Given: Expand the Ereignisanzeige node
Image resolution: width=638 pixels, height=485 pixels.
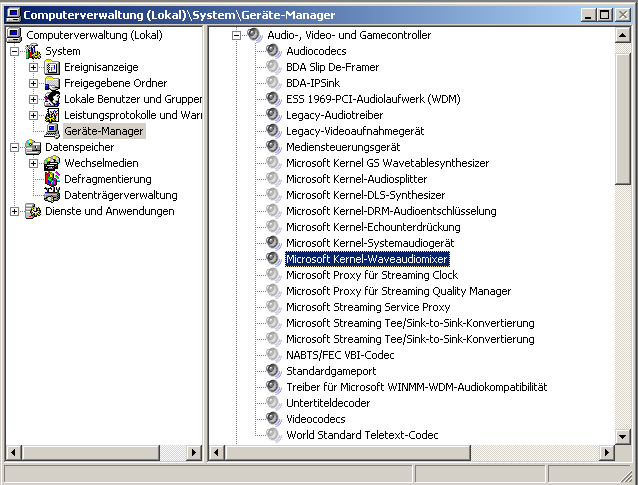Looking at the screenshot, I should pos(33,68).
